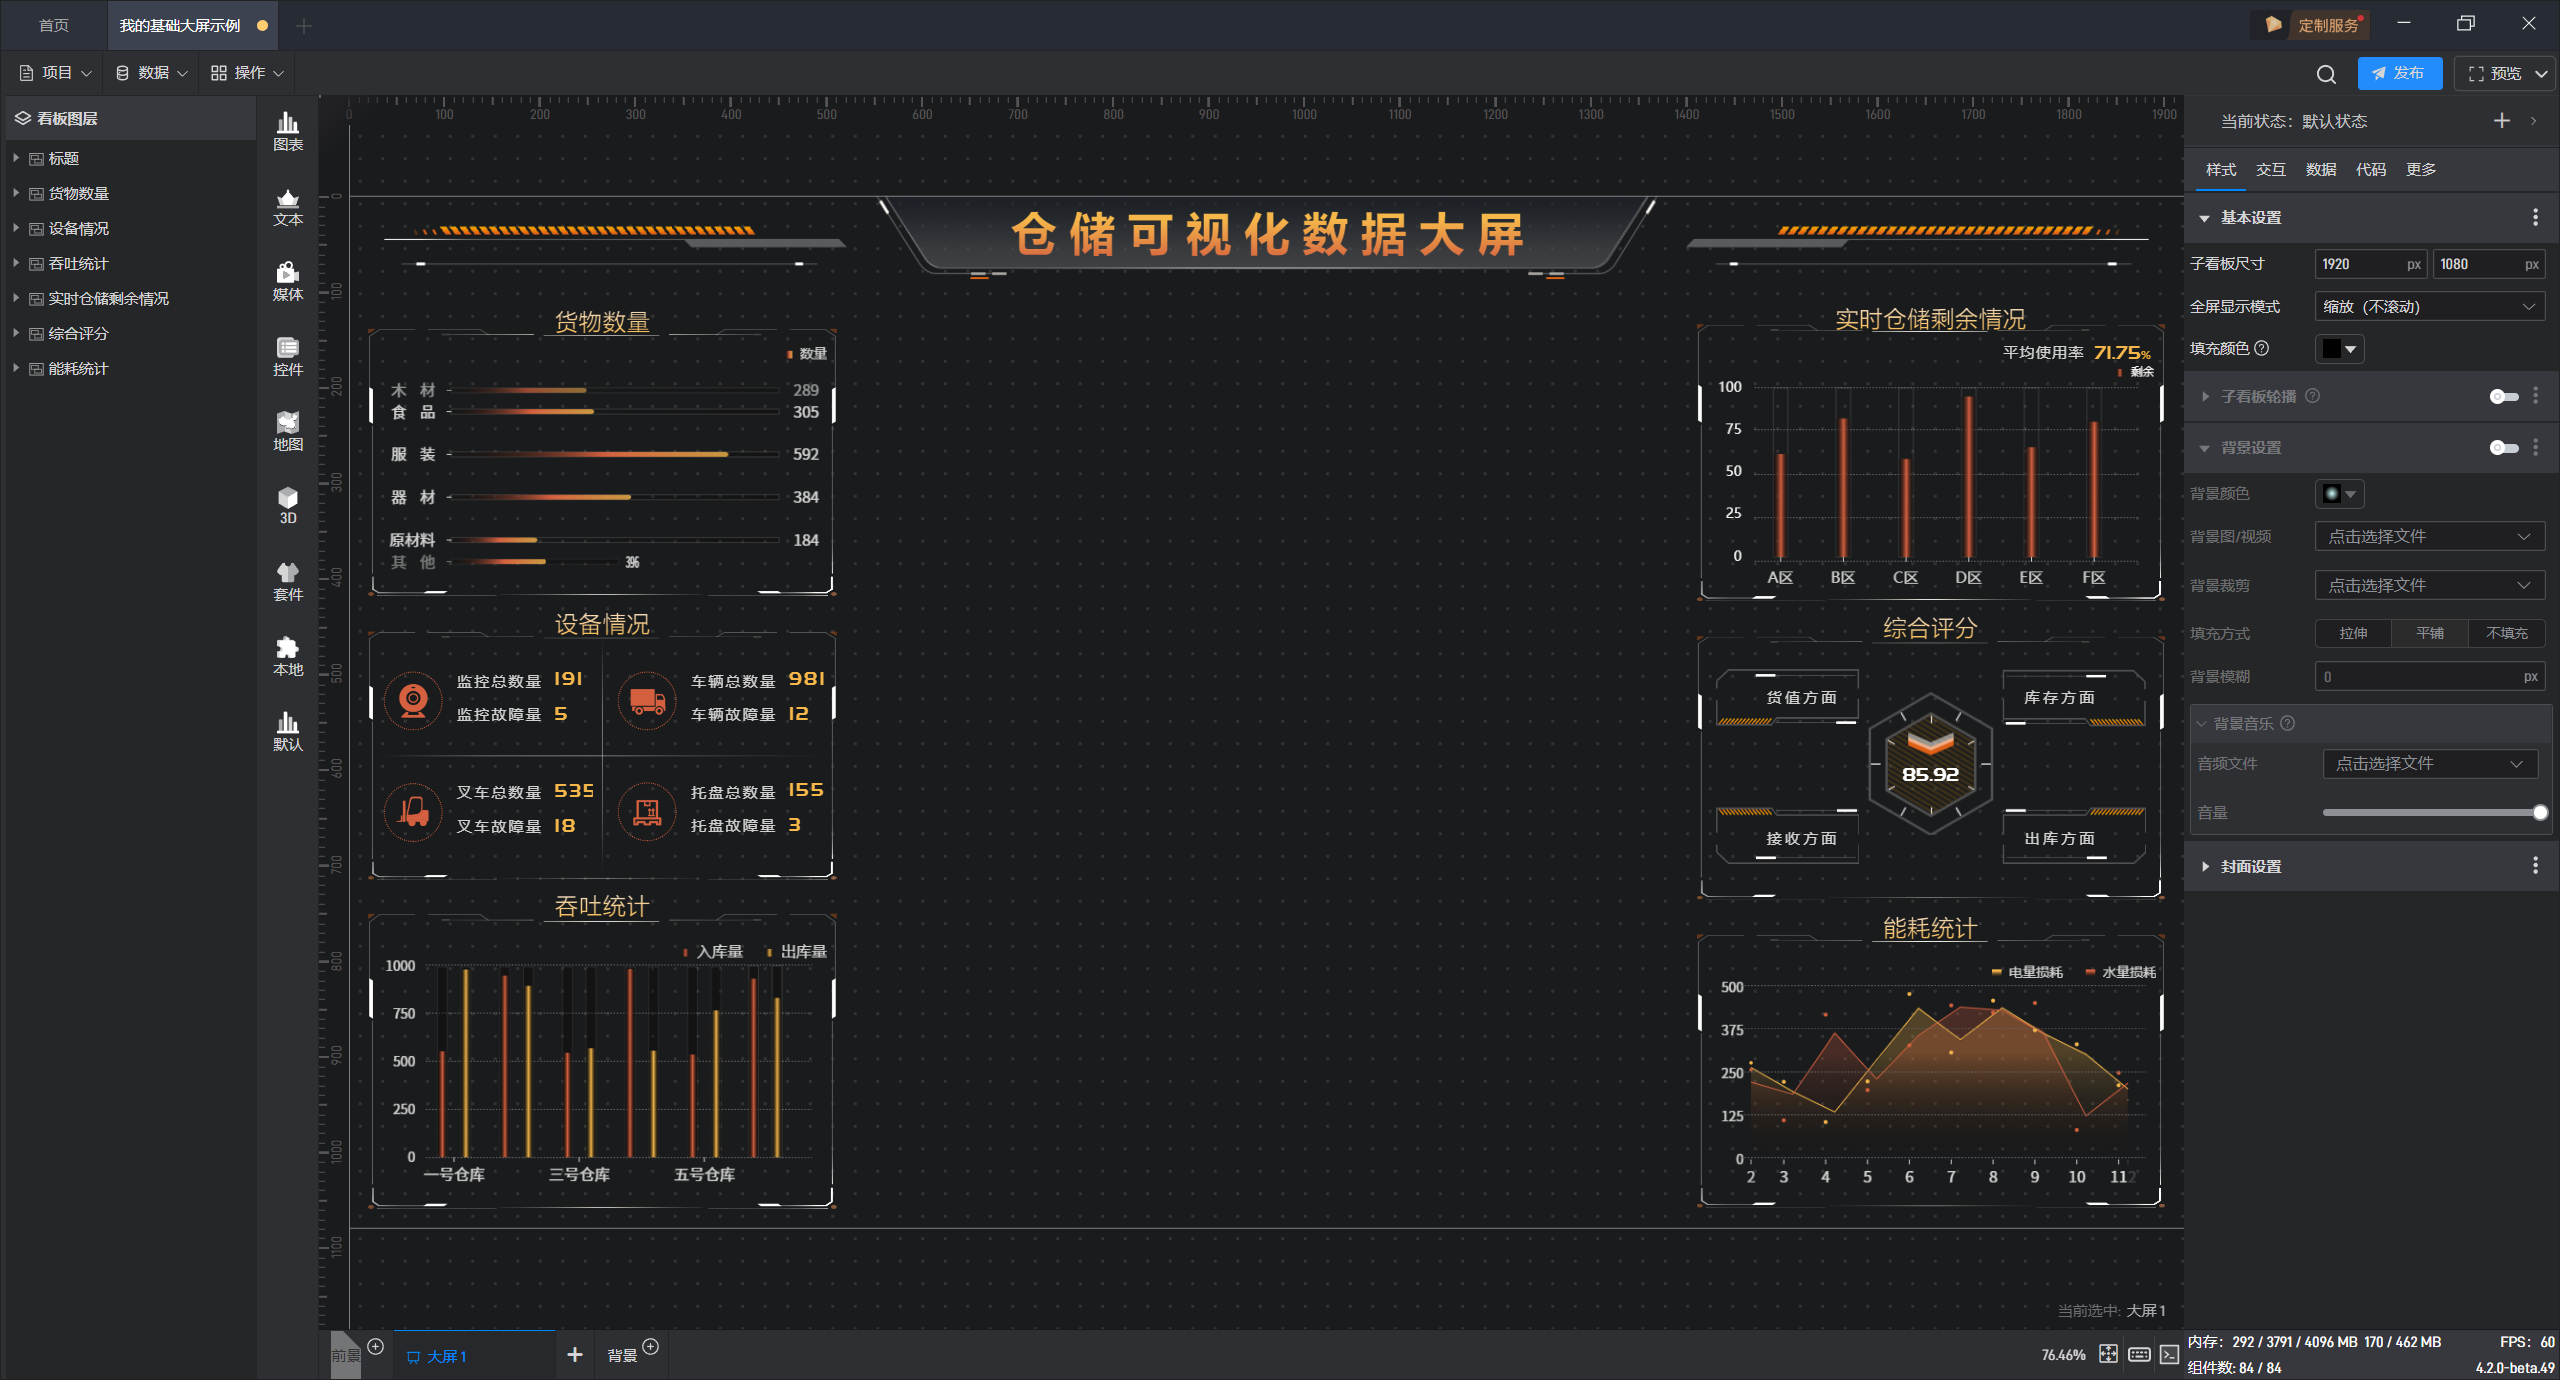Select the 媒体 media component icon
The width and height of the screenshot is (2560, 1380).
coord(288,281)
